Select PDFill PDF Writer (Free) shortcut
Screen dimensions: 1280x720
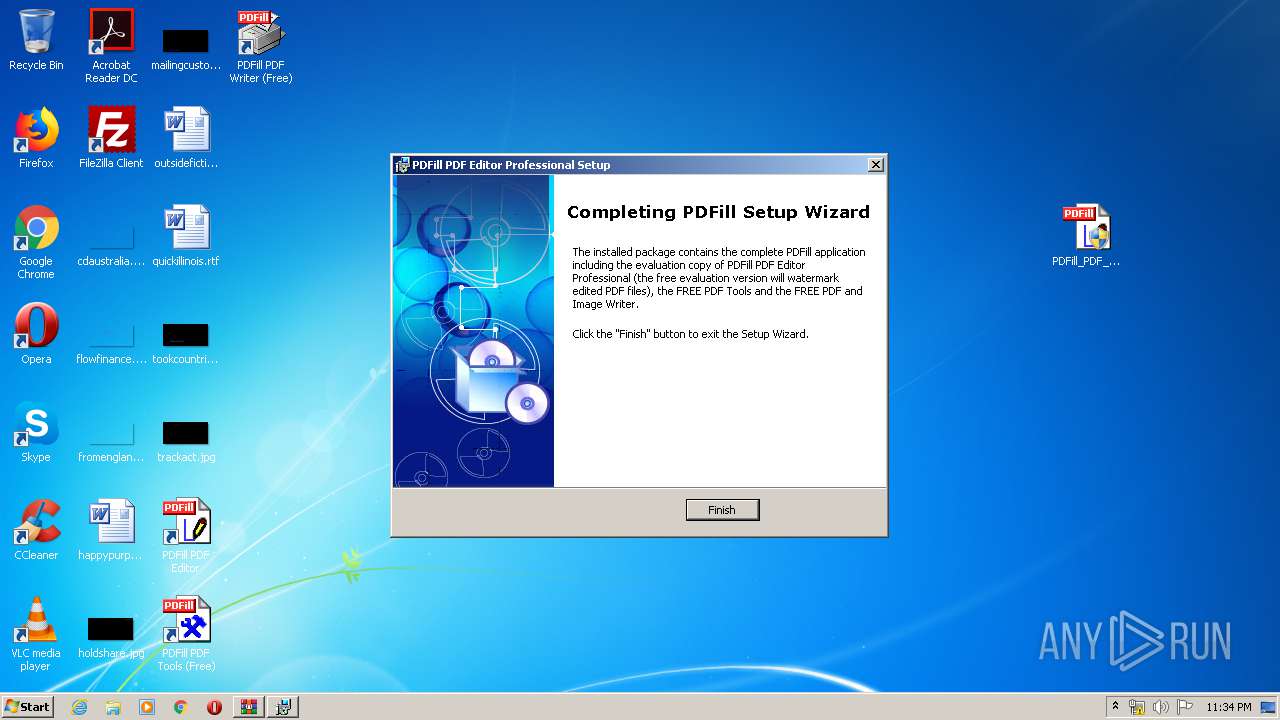tap(261, 46)
